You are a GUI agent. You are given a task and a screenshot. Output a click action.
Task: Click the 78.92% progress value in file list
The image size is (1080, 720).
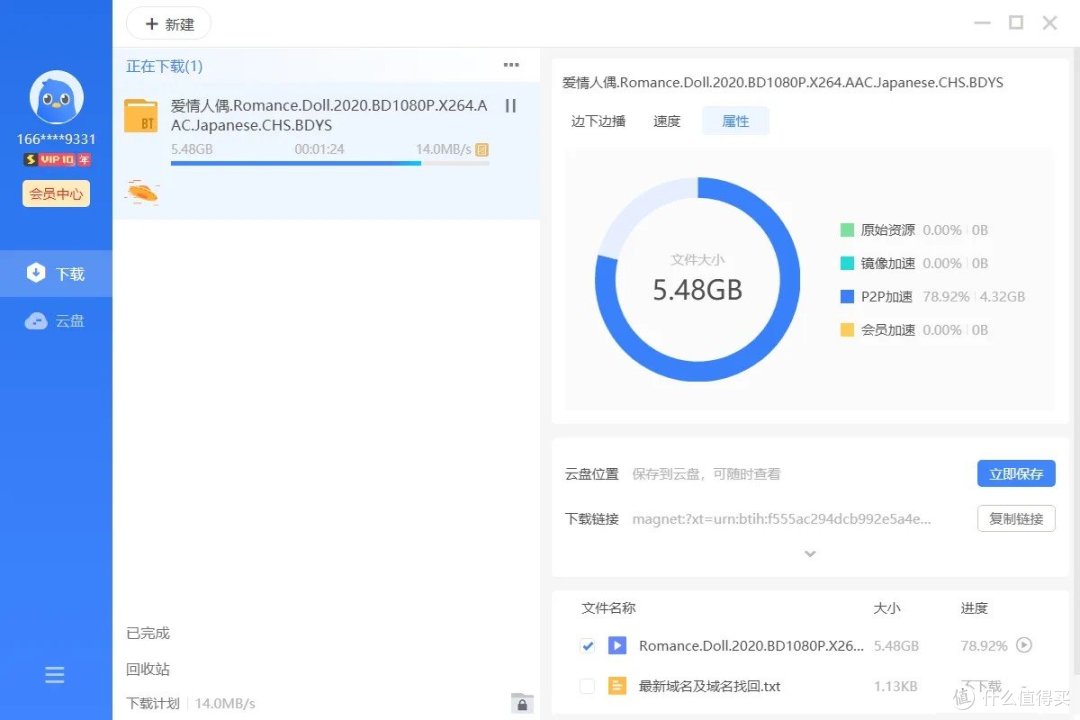(984, 646)
